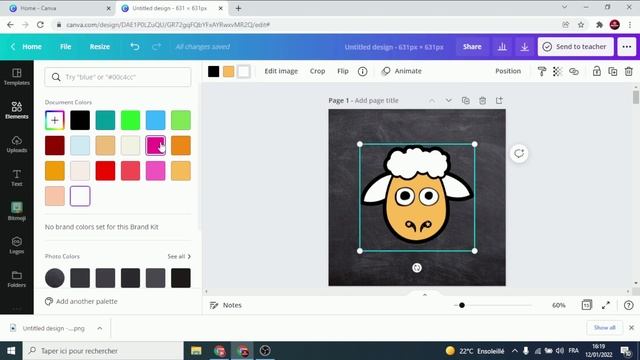The height and width of the screenshot is (360, 640).
Task: Open File Explorer from taskbar
Action: [x=196, y=351]
